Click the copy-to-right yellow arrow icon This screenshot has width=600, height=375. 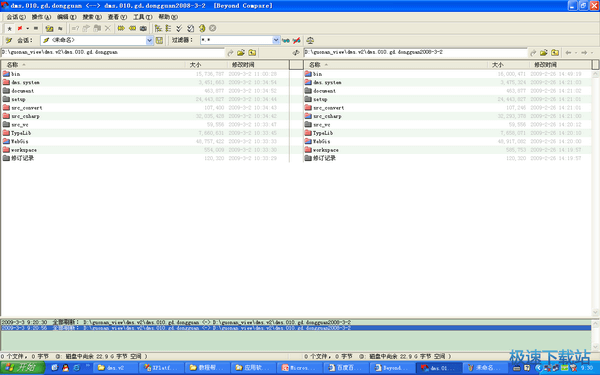121,28
